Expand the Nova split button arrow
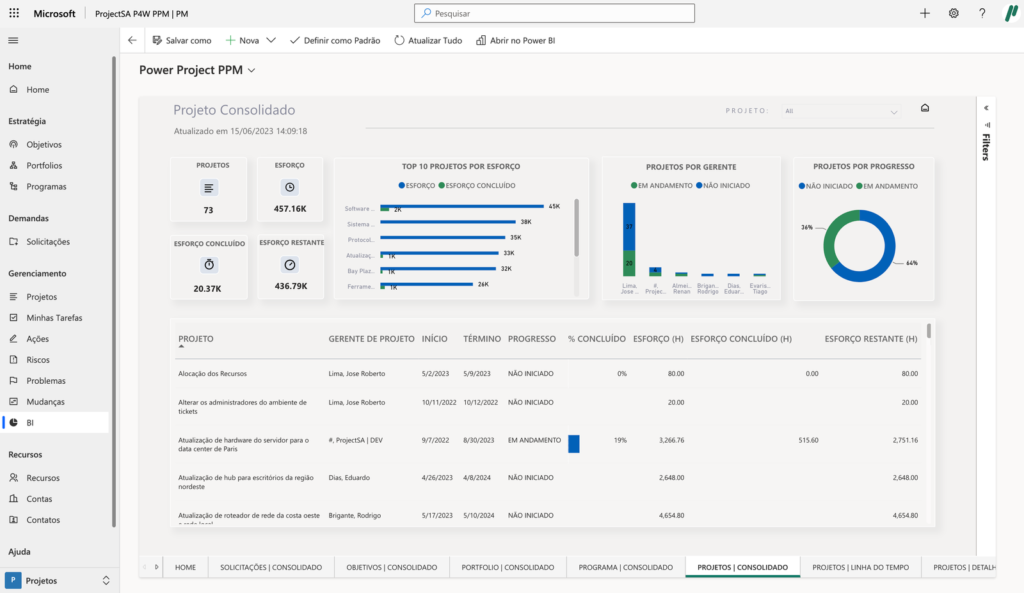Screen dimensions: 1024x593 [271, 40]
